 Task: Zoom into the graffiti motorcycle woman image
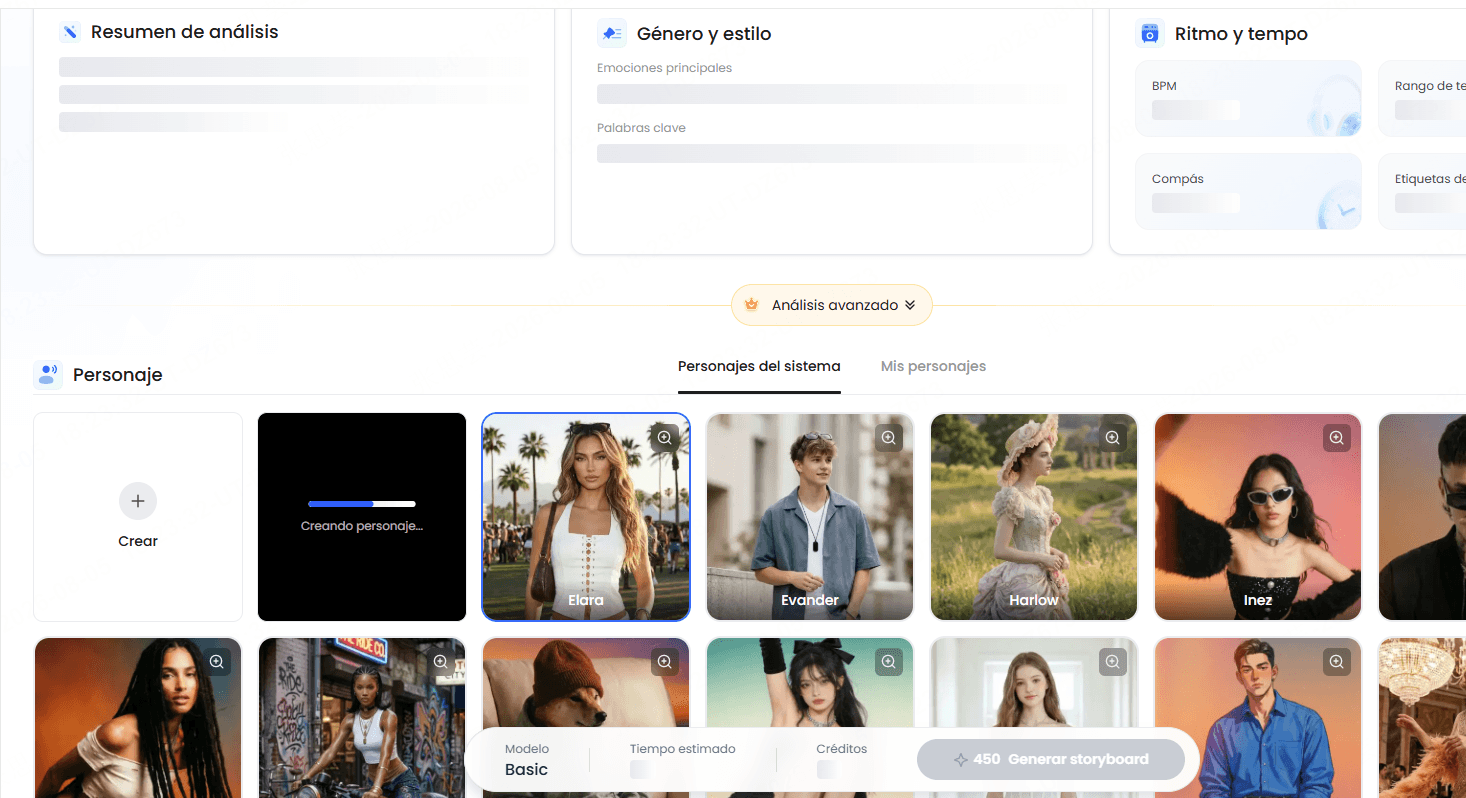point(441,661)
